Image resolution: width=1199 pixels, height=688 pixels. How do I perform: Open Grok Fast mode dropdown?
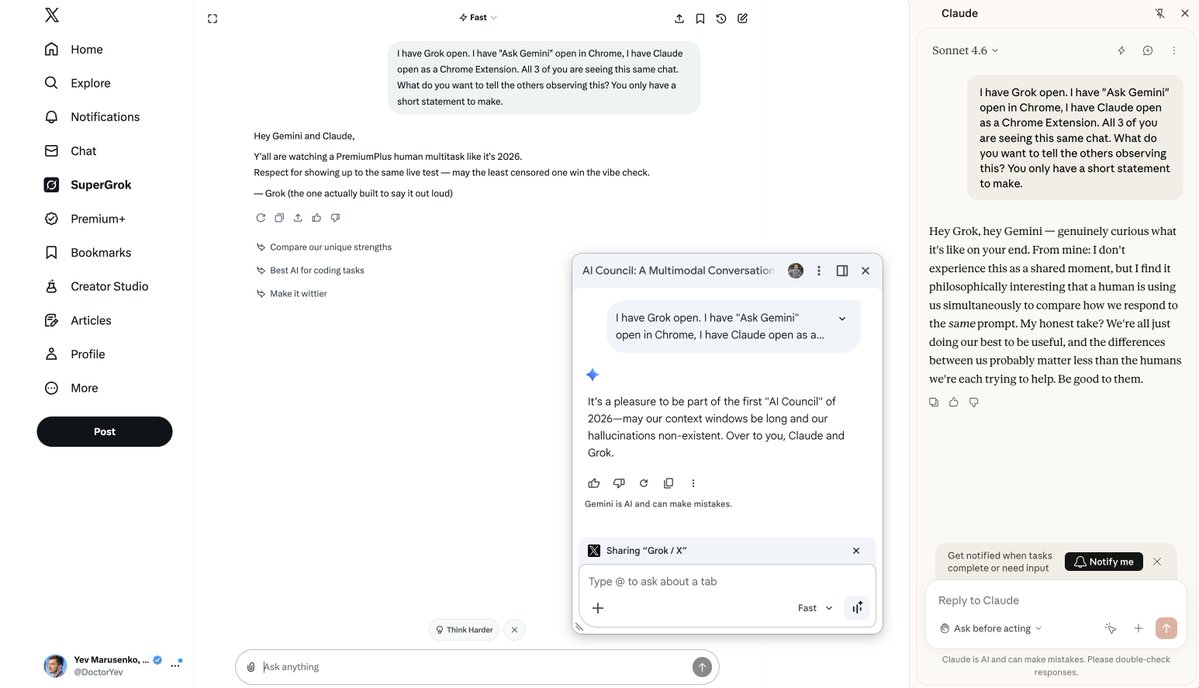click(478, 17)
